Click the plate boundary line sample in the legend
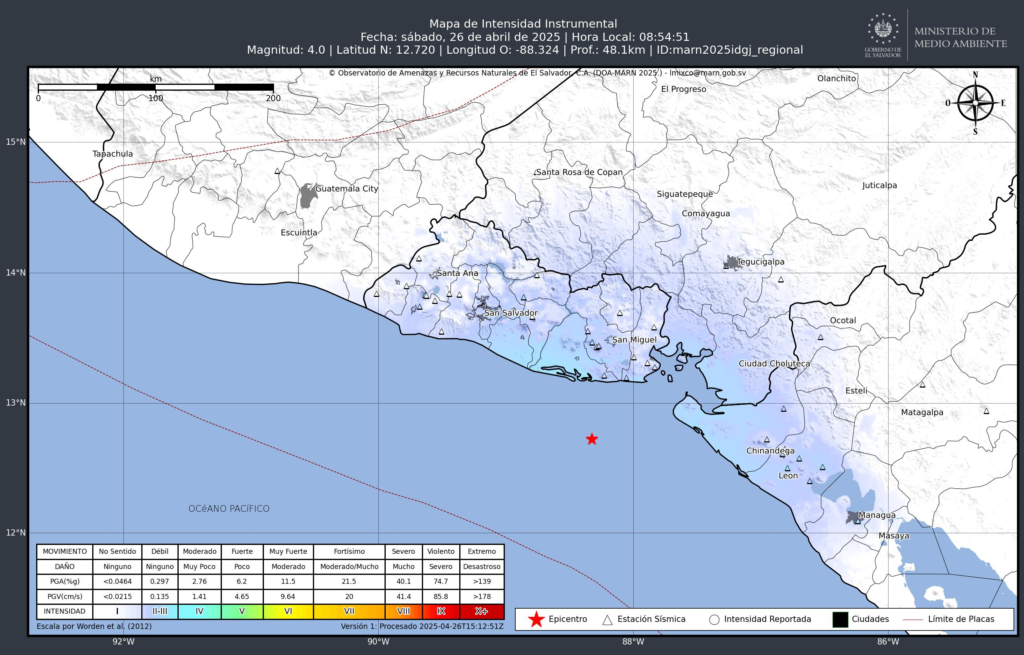Screen dimensions: 1024x655 (x=912, y=619)
